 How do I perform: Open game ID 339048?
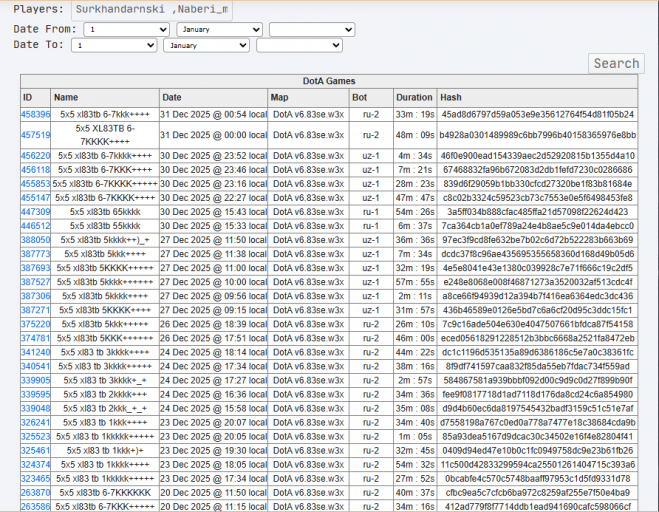35,409
